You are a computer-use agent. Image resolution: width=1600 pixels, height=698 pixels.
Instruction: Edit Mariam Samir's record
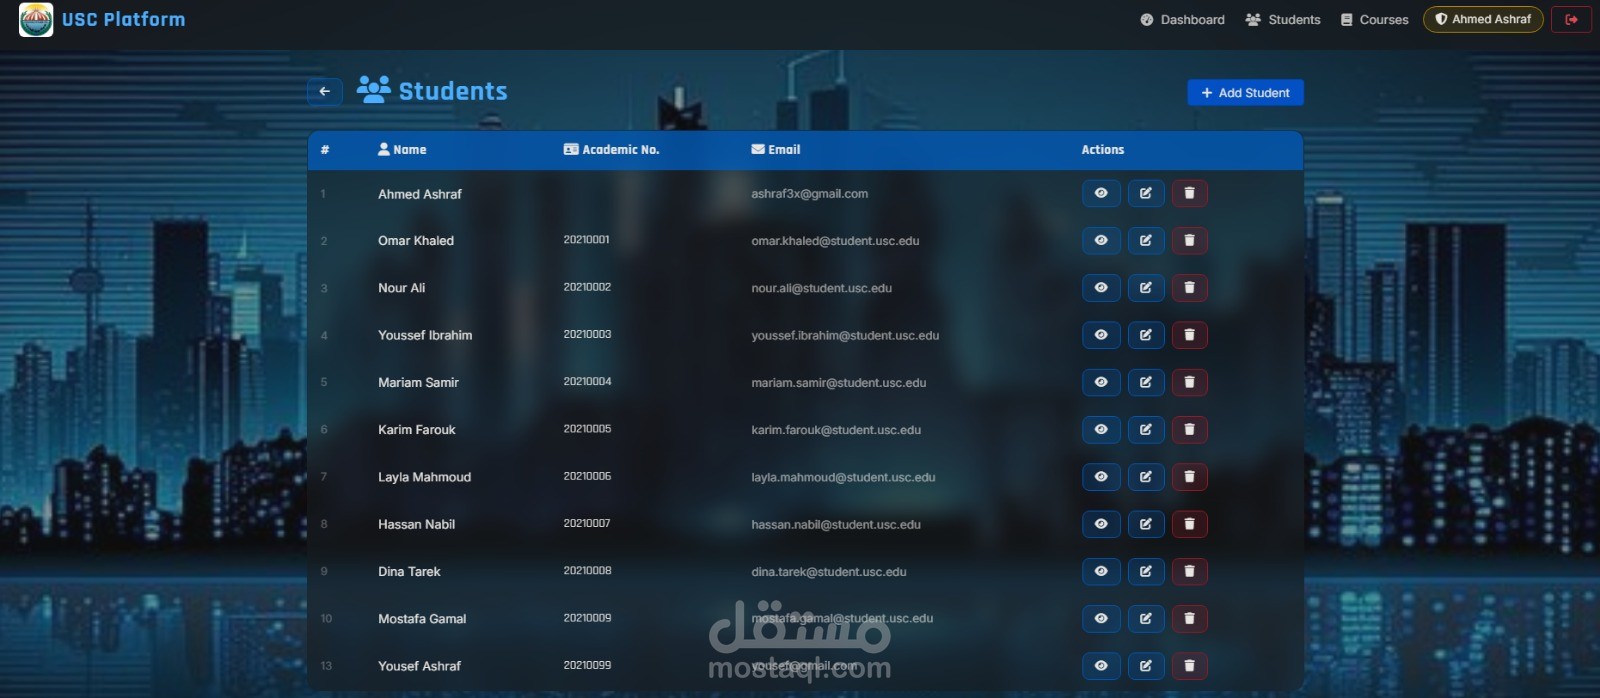coord(1146,382)
